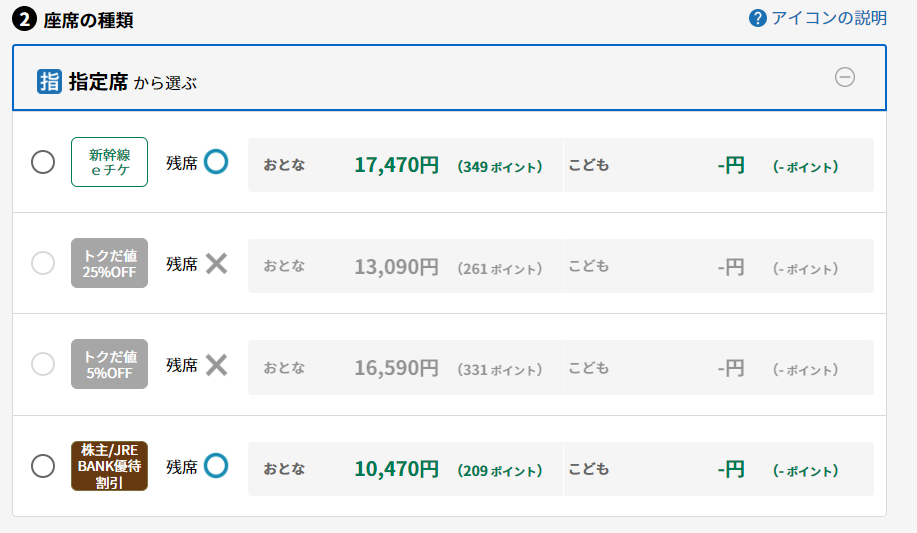The width and height of the screenshot is (917, 533).
Task: Click the 指 reserved seat icon
Action: coord(49,81)
